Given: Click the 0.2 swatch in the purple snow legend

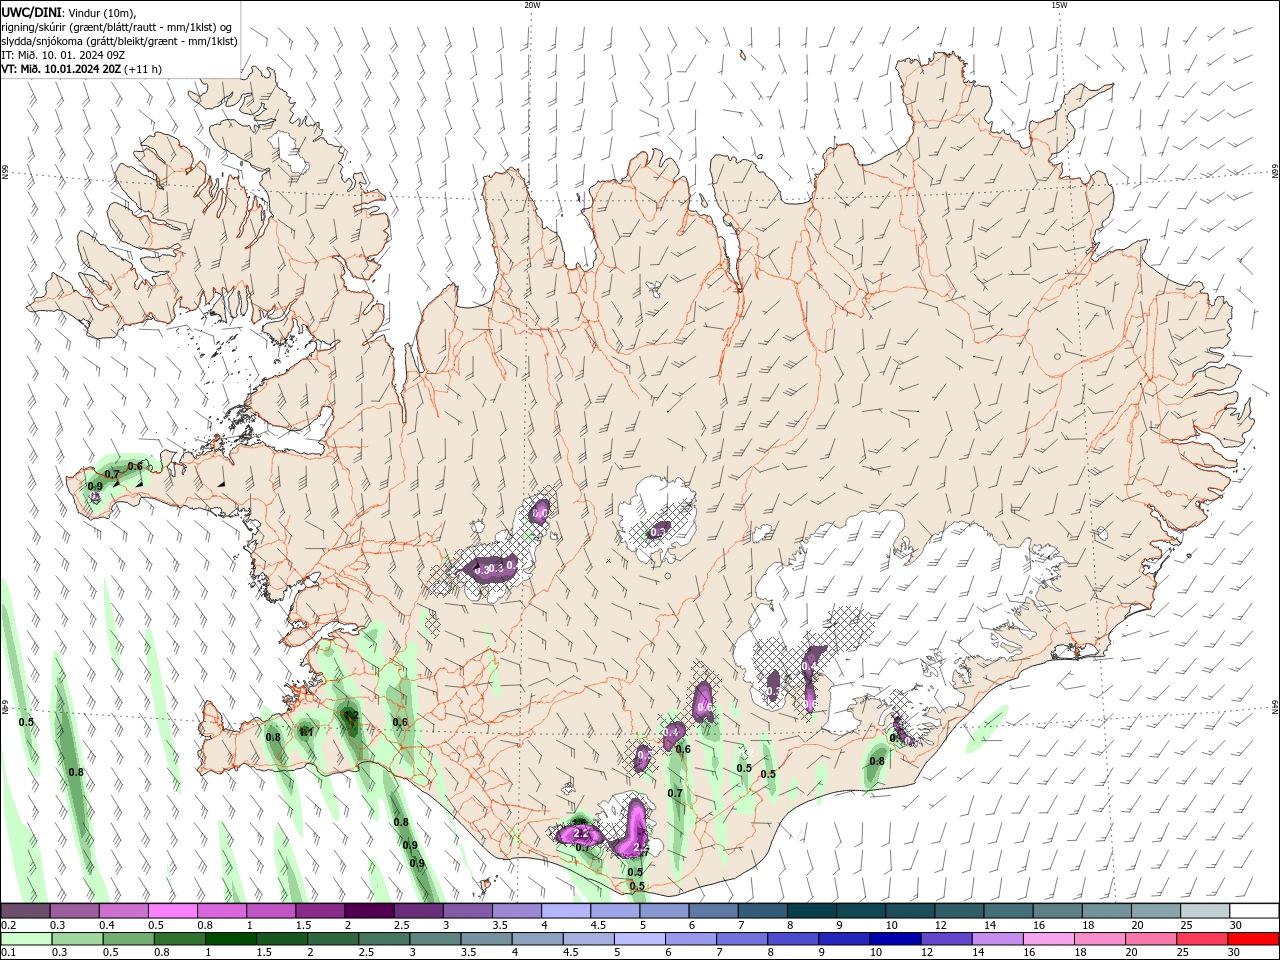Looking at the screenshot, I should click(x=26, y=911).
